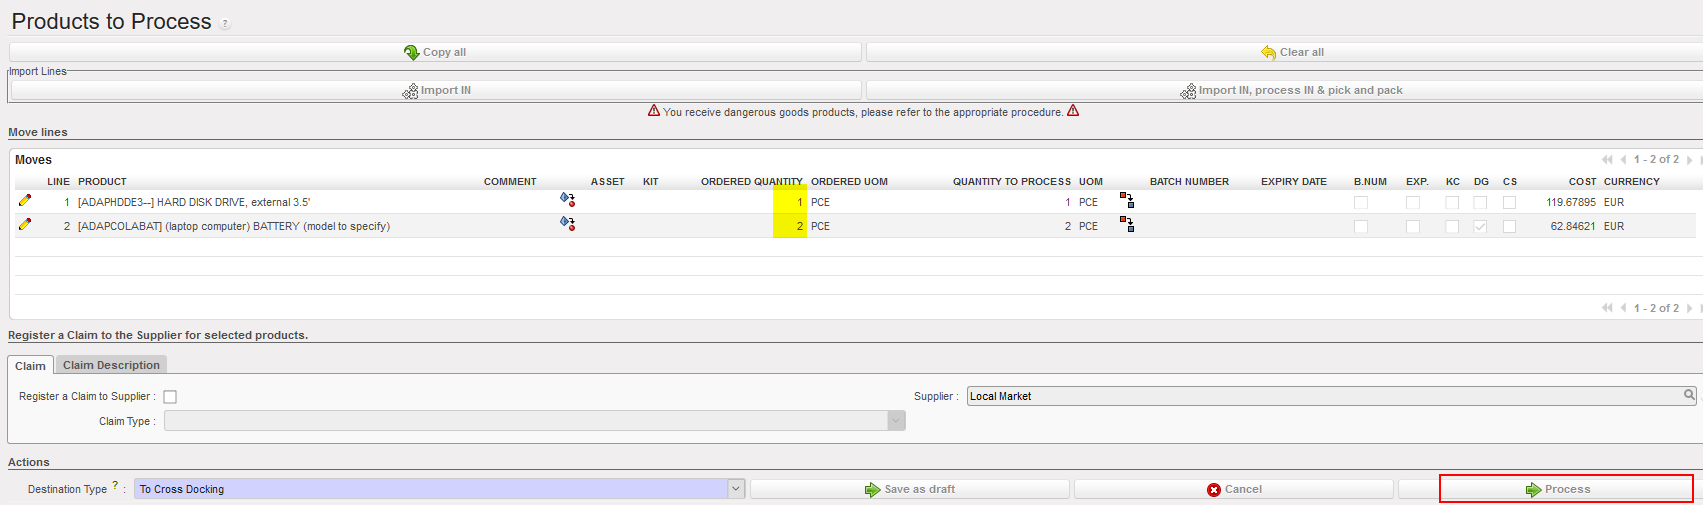Click the top pager first-page icon
The height and width of the screenshot is (505, 1703).
[1607, 160]
